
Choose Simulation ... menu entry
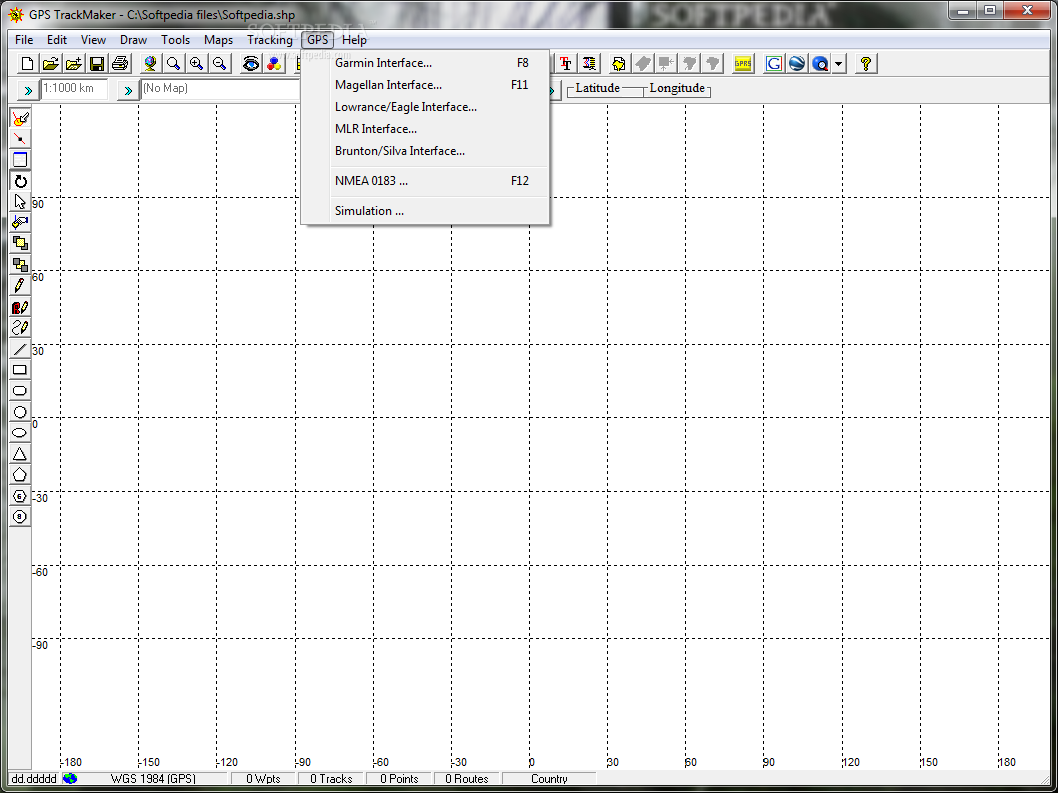tap(426, 211)
